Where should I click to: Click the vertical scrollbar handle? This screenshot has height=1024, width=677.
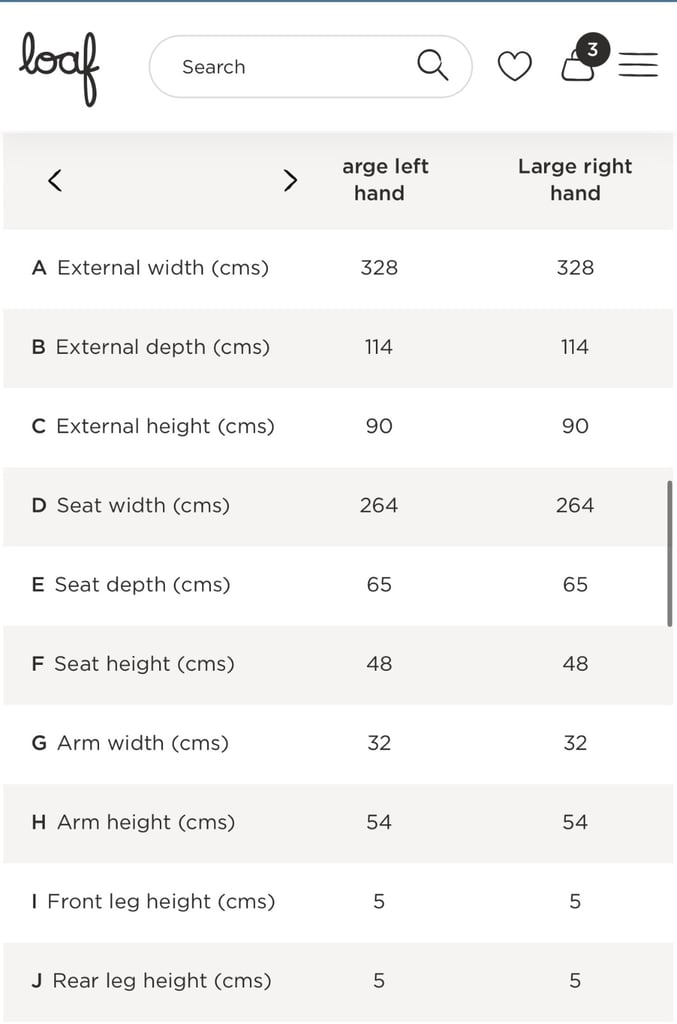[669, 554]
